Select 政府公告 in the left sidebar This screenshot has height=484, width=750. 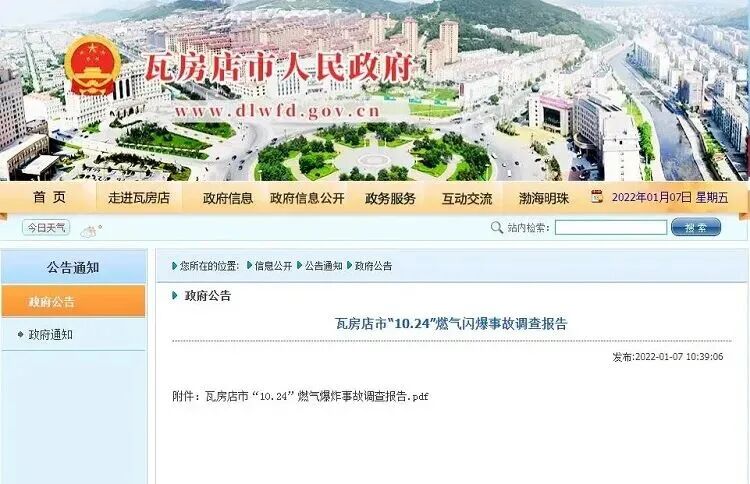[73, 301]
